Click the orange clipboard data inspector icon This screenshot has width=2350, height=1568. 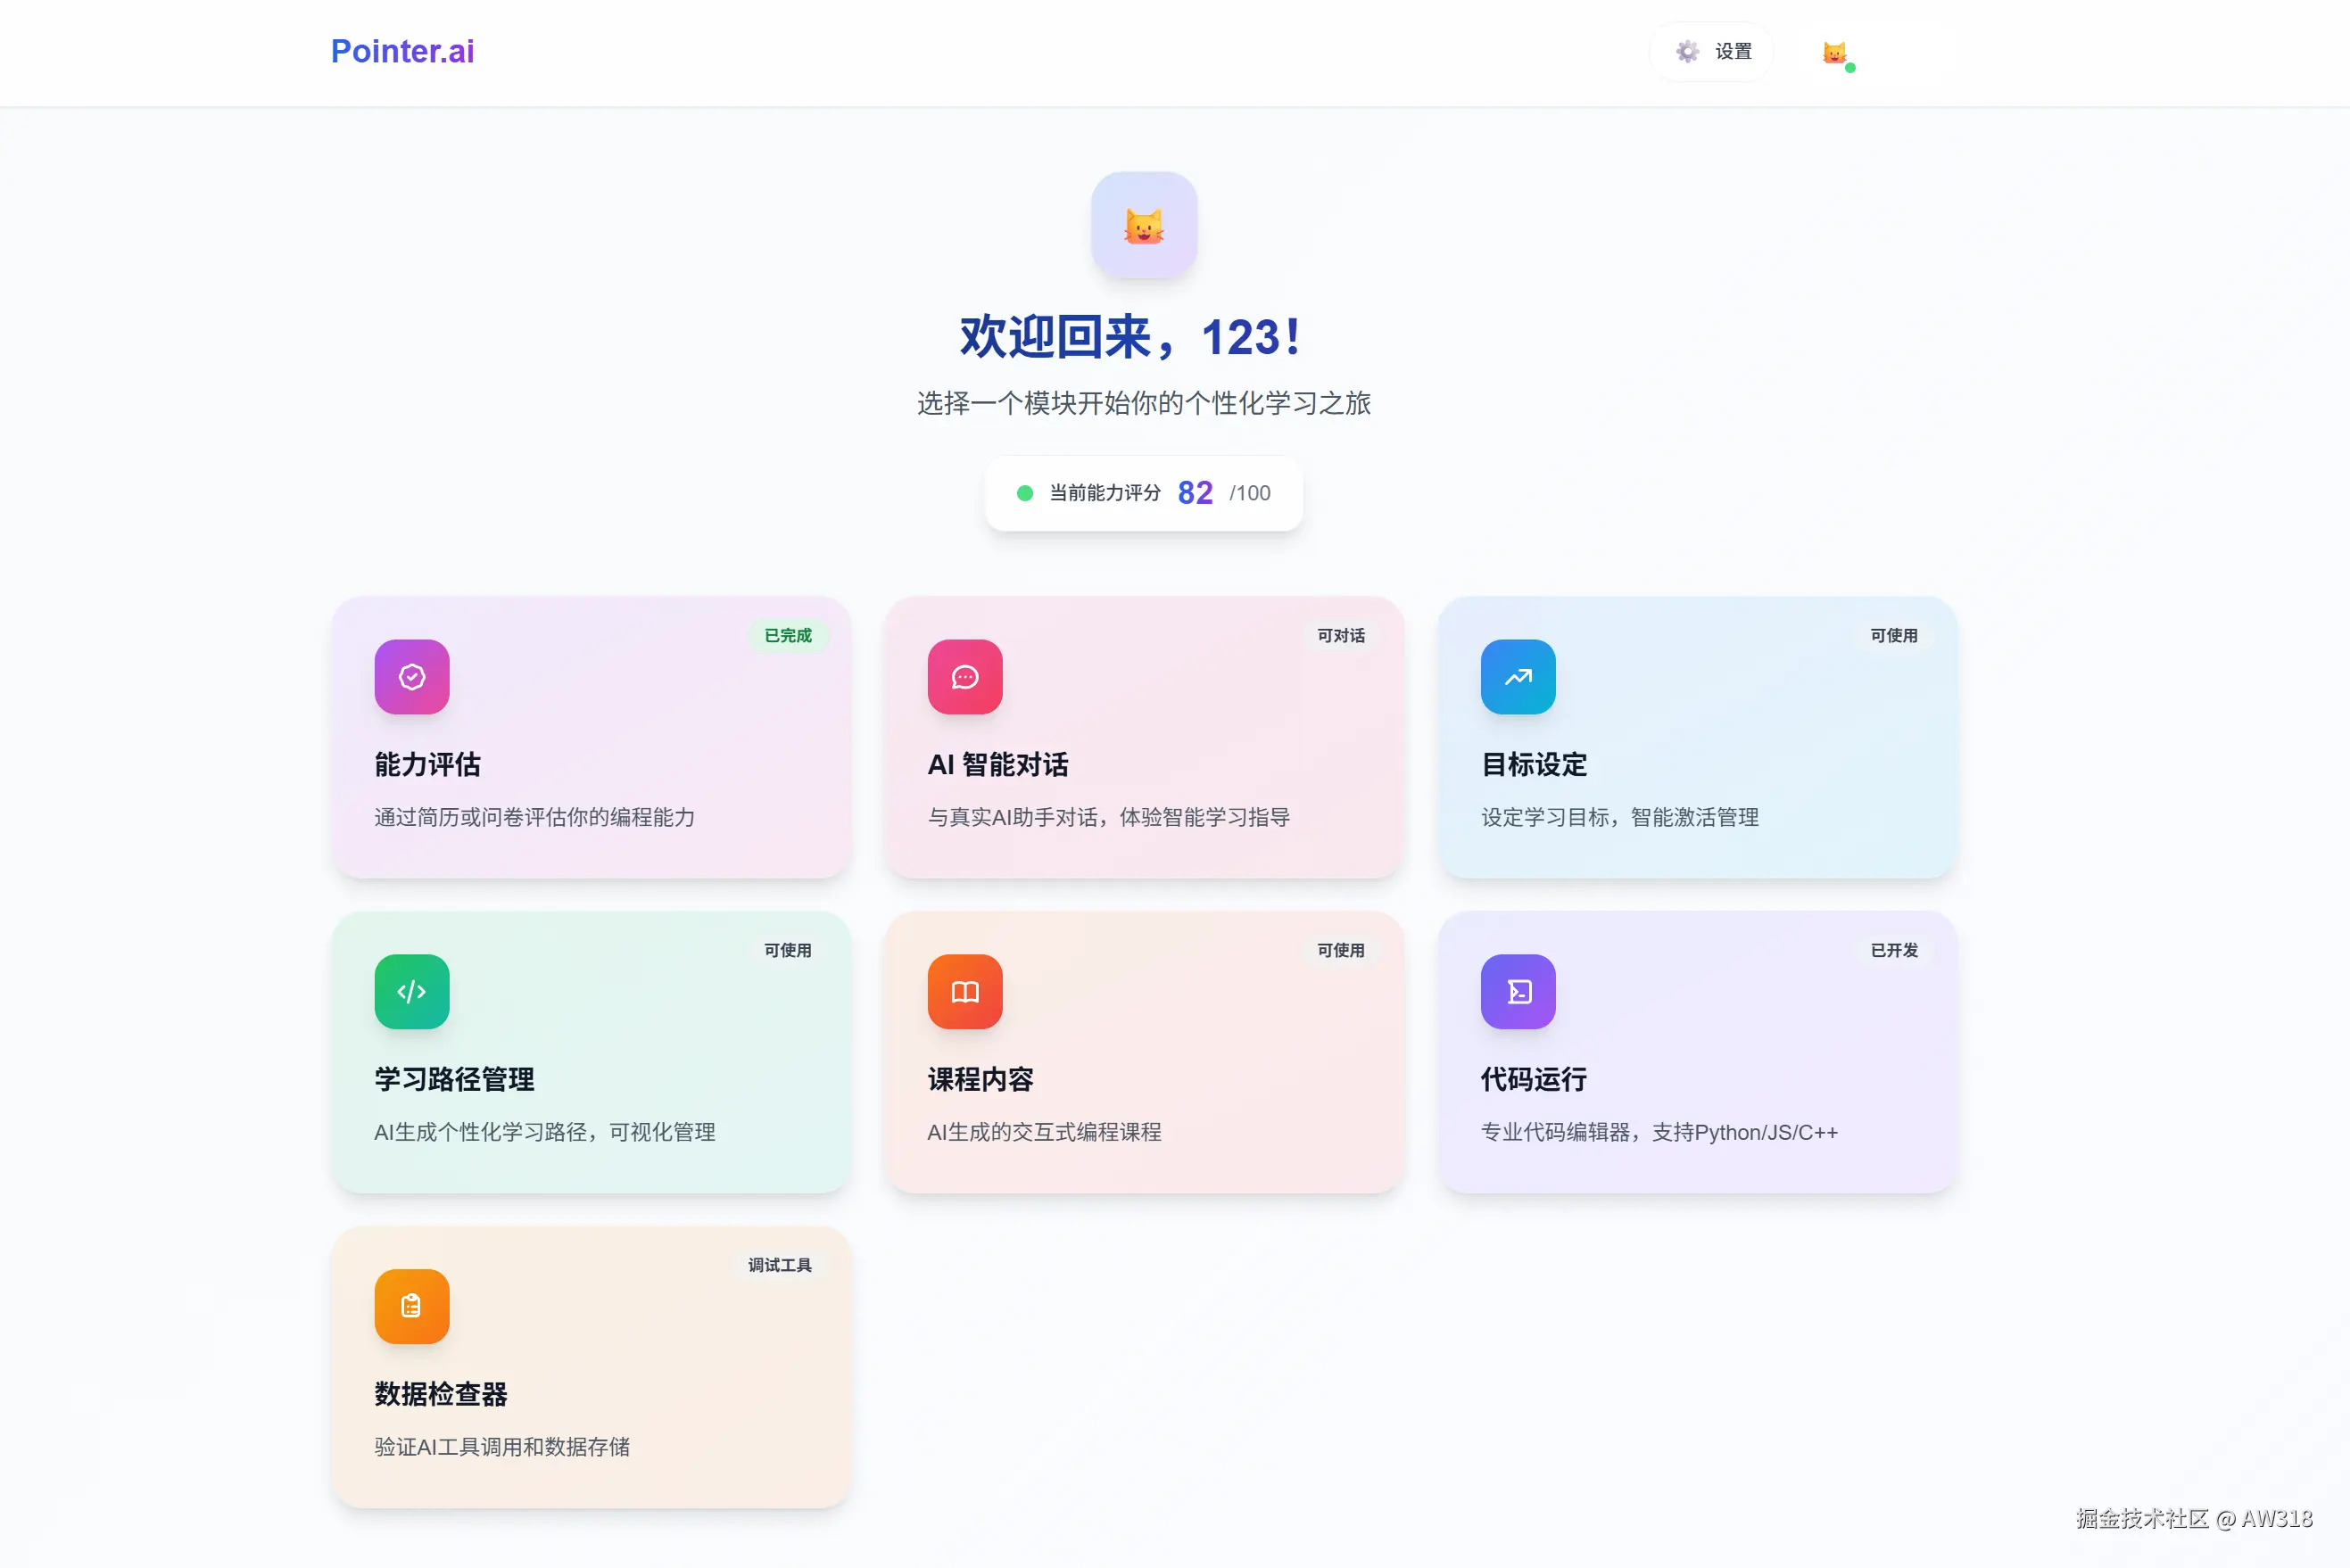[411, 1307]
